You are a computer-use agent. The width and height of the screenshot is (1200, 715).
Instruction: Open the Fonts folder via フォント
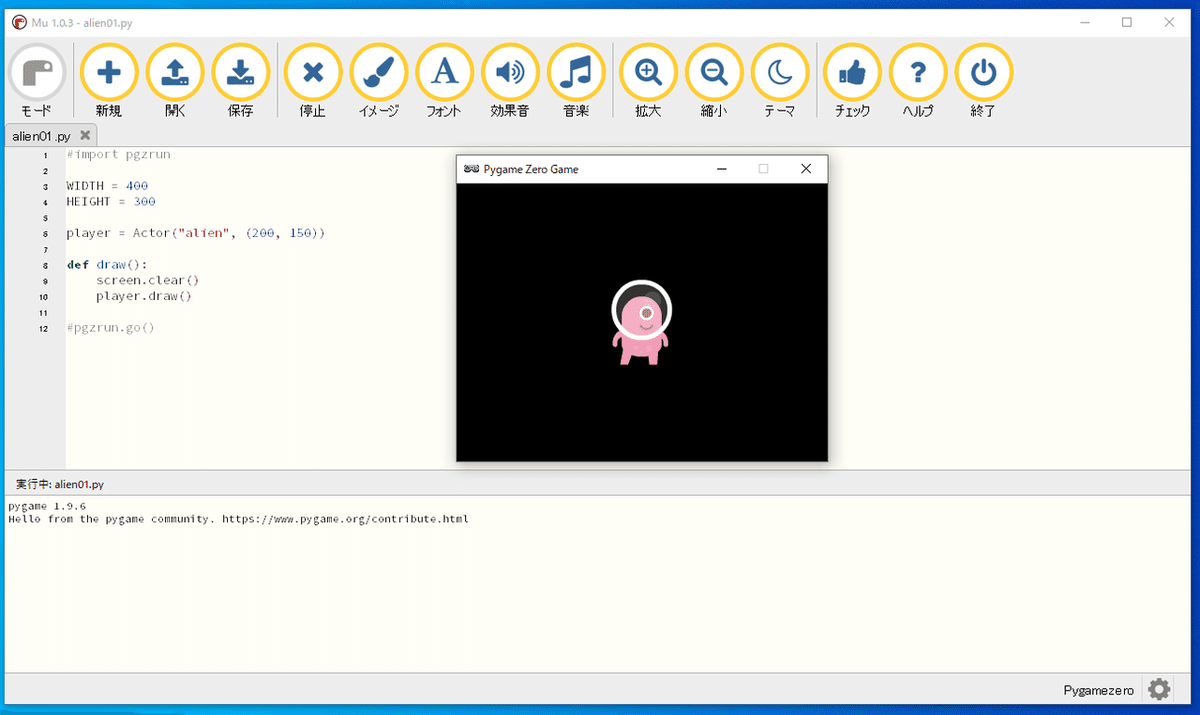coord(444,71)
